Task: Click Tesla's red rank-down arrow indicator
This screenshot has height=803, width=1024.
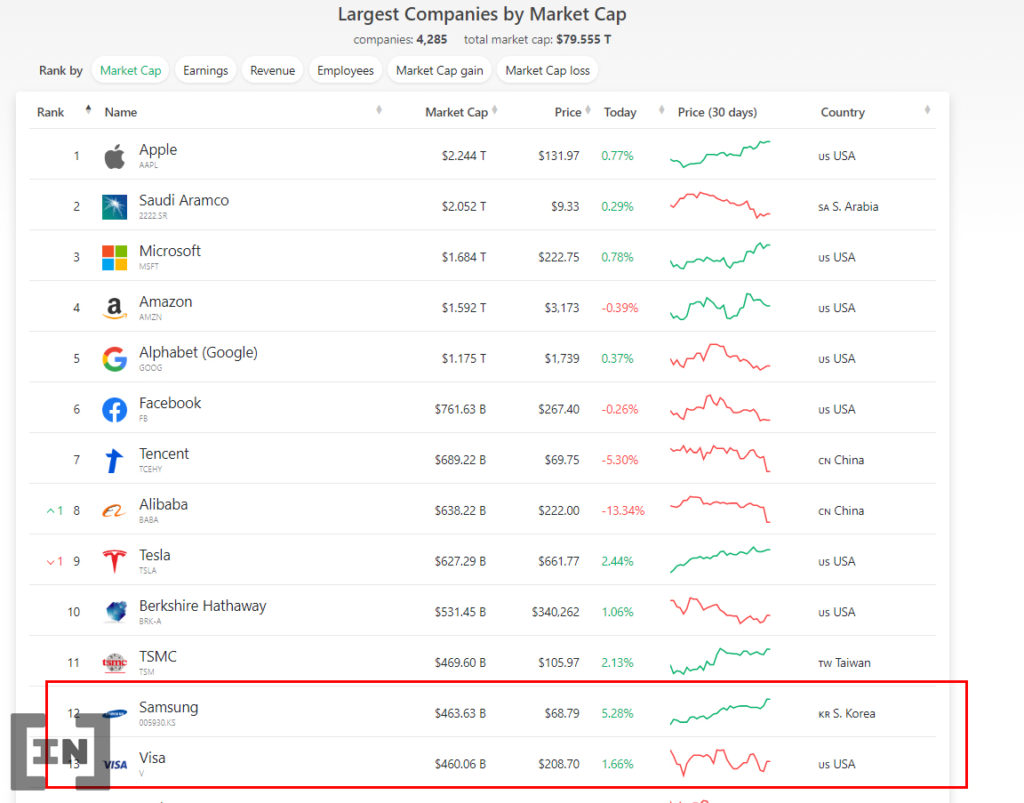Action: (x=54, y=561)
